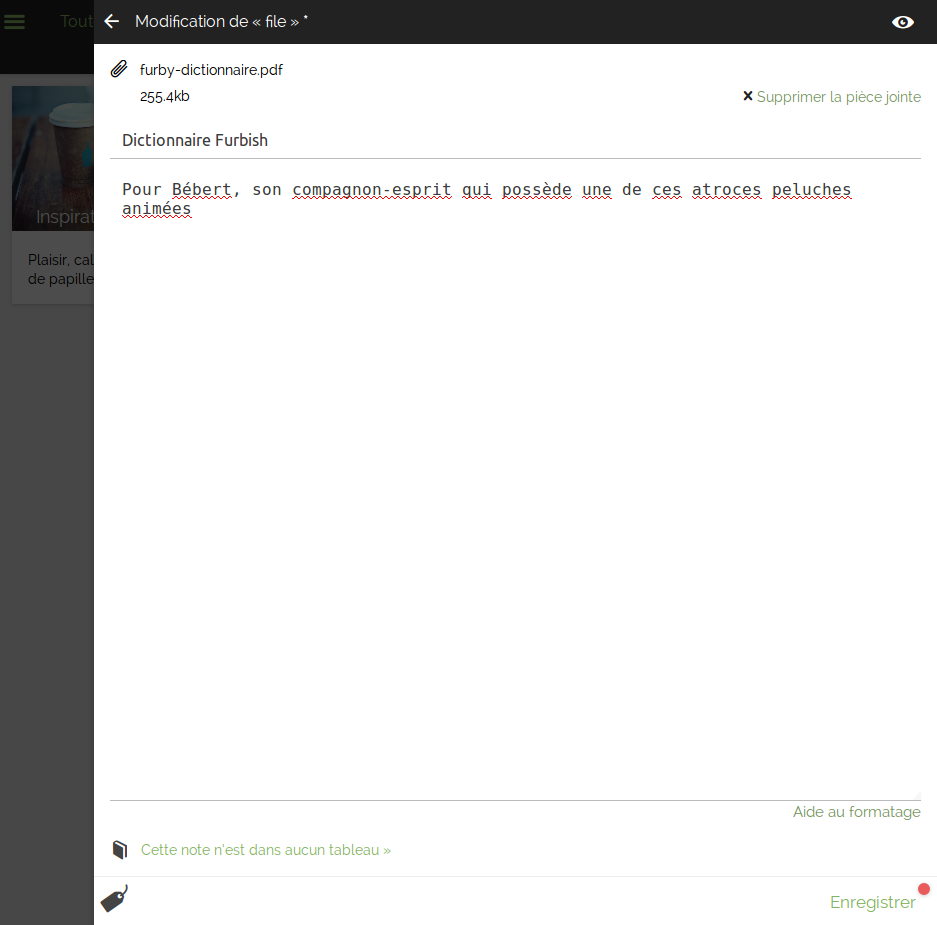Screen dimensions: 937x925
Task: Toggle preview with the eye icon
Action: (x=902, y=22)
